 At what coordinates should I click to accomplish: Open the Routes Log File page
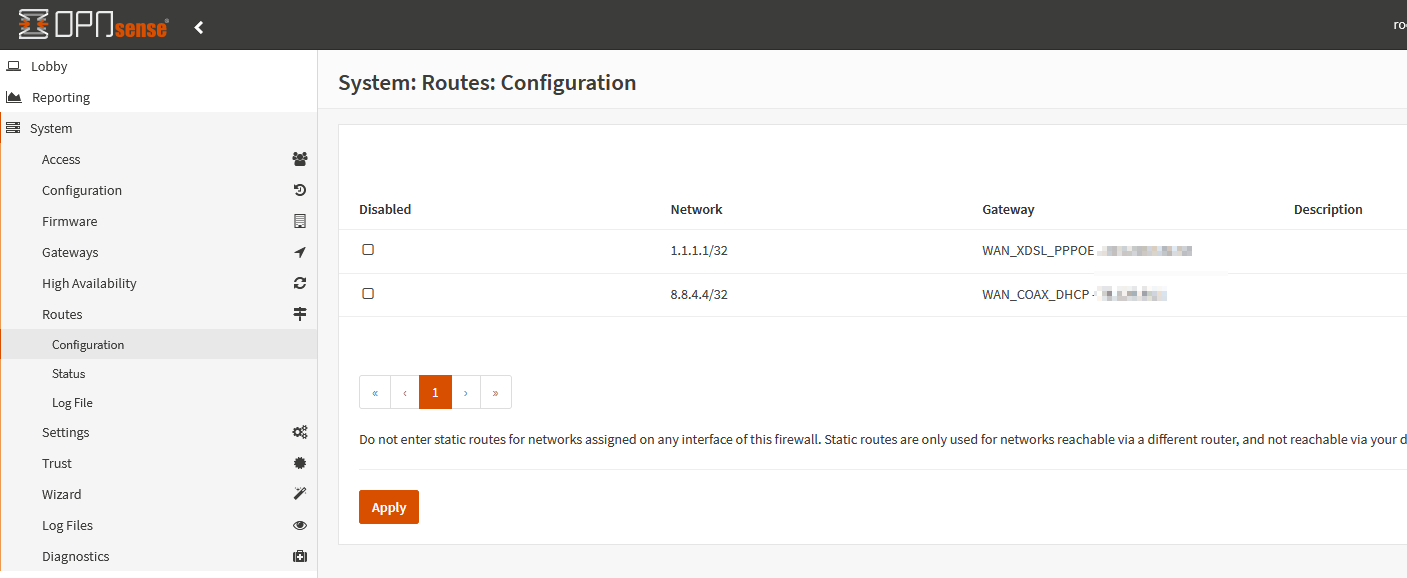[72, 402]
